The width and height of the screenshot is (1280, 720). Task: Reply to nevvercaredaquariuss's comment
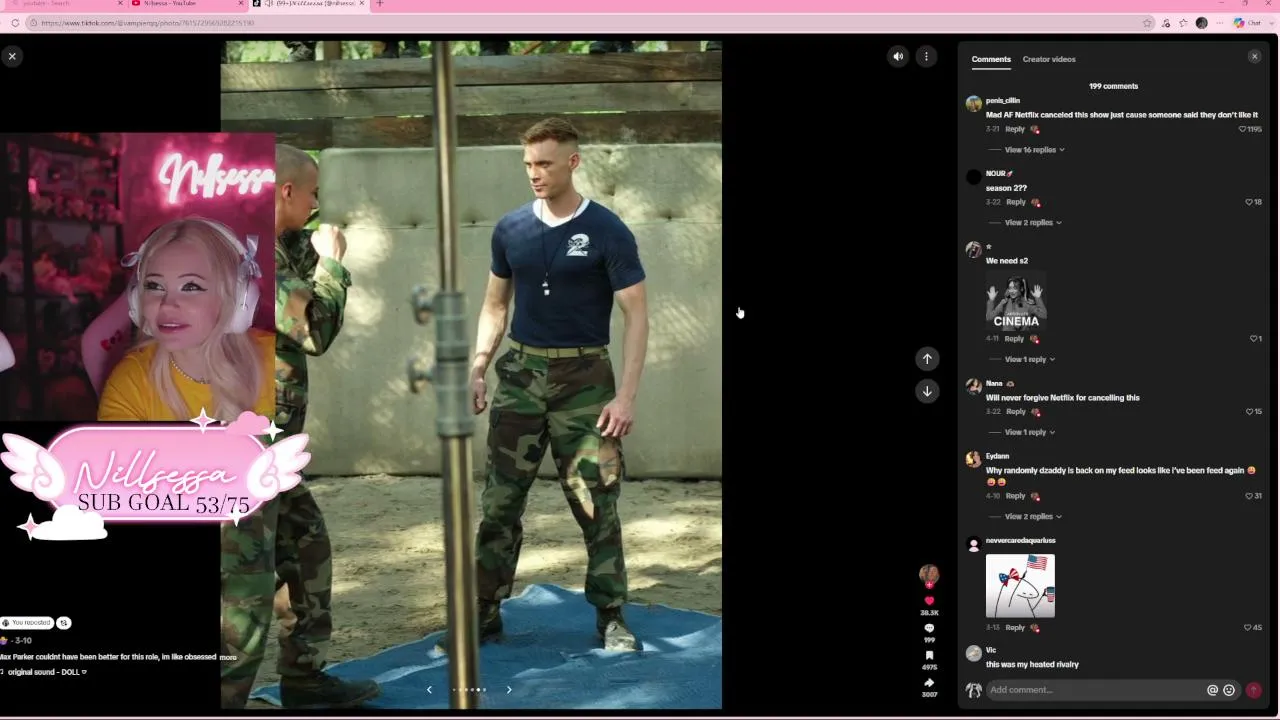coord(1015,628)
